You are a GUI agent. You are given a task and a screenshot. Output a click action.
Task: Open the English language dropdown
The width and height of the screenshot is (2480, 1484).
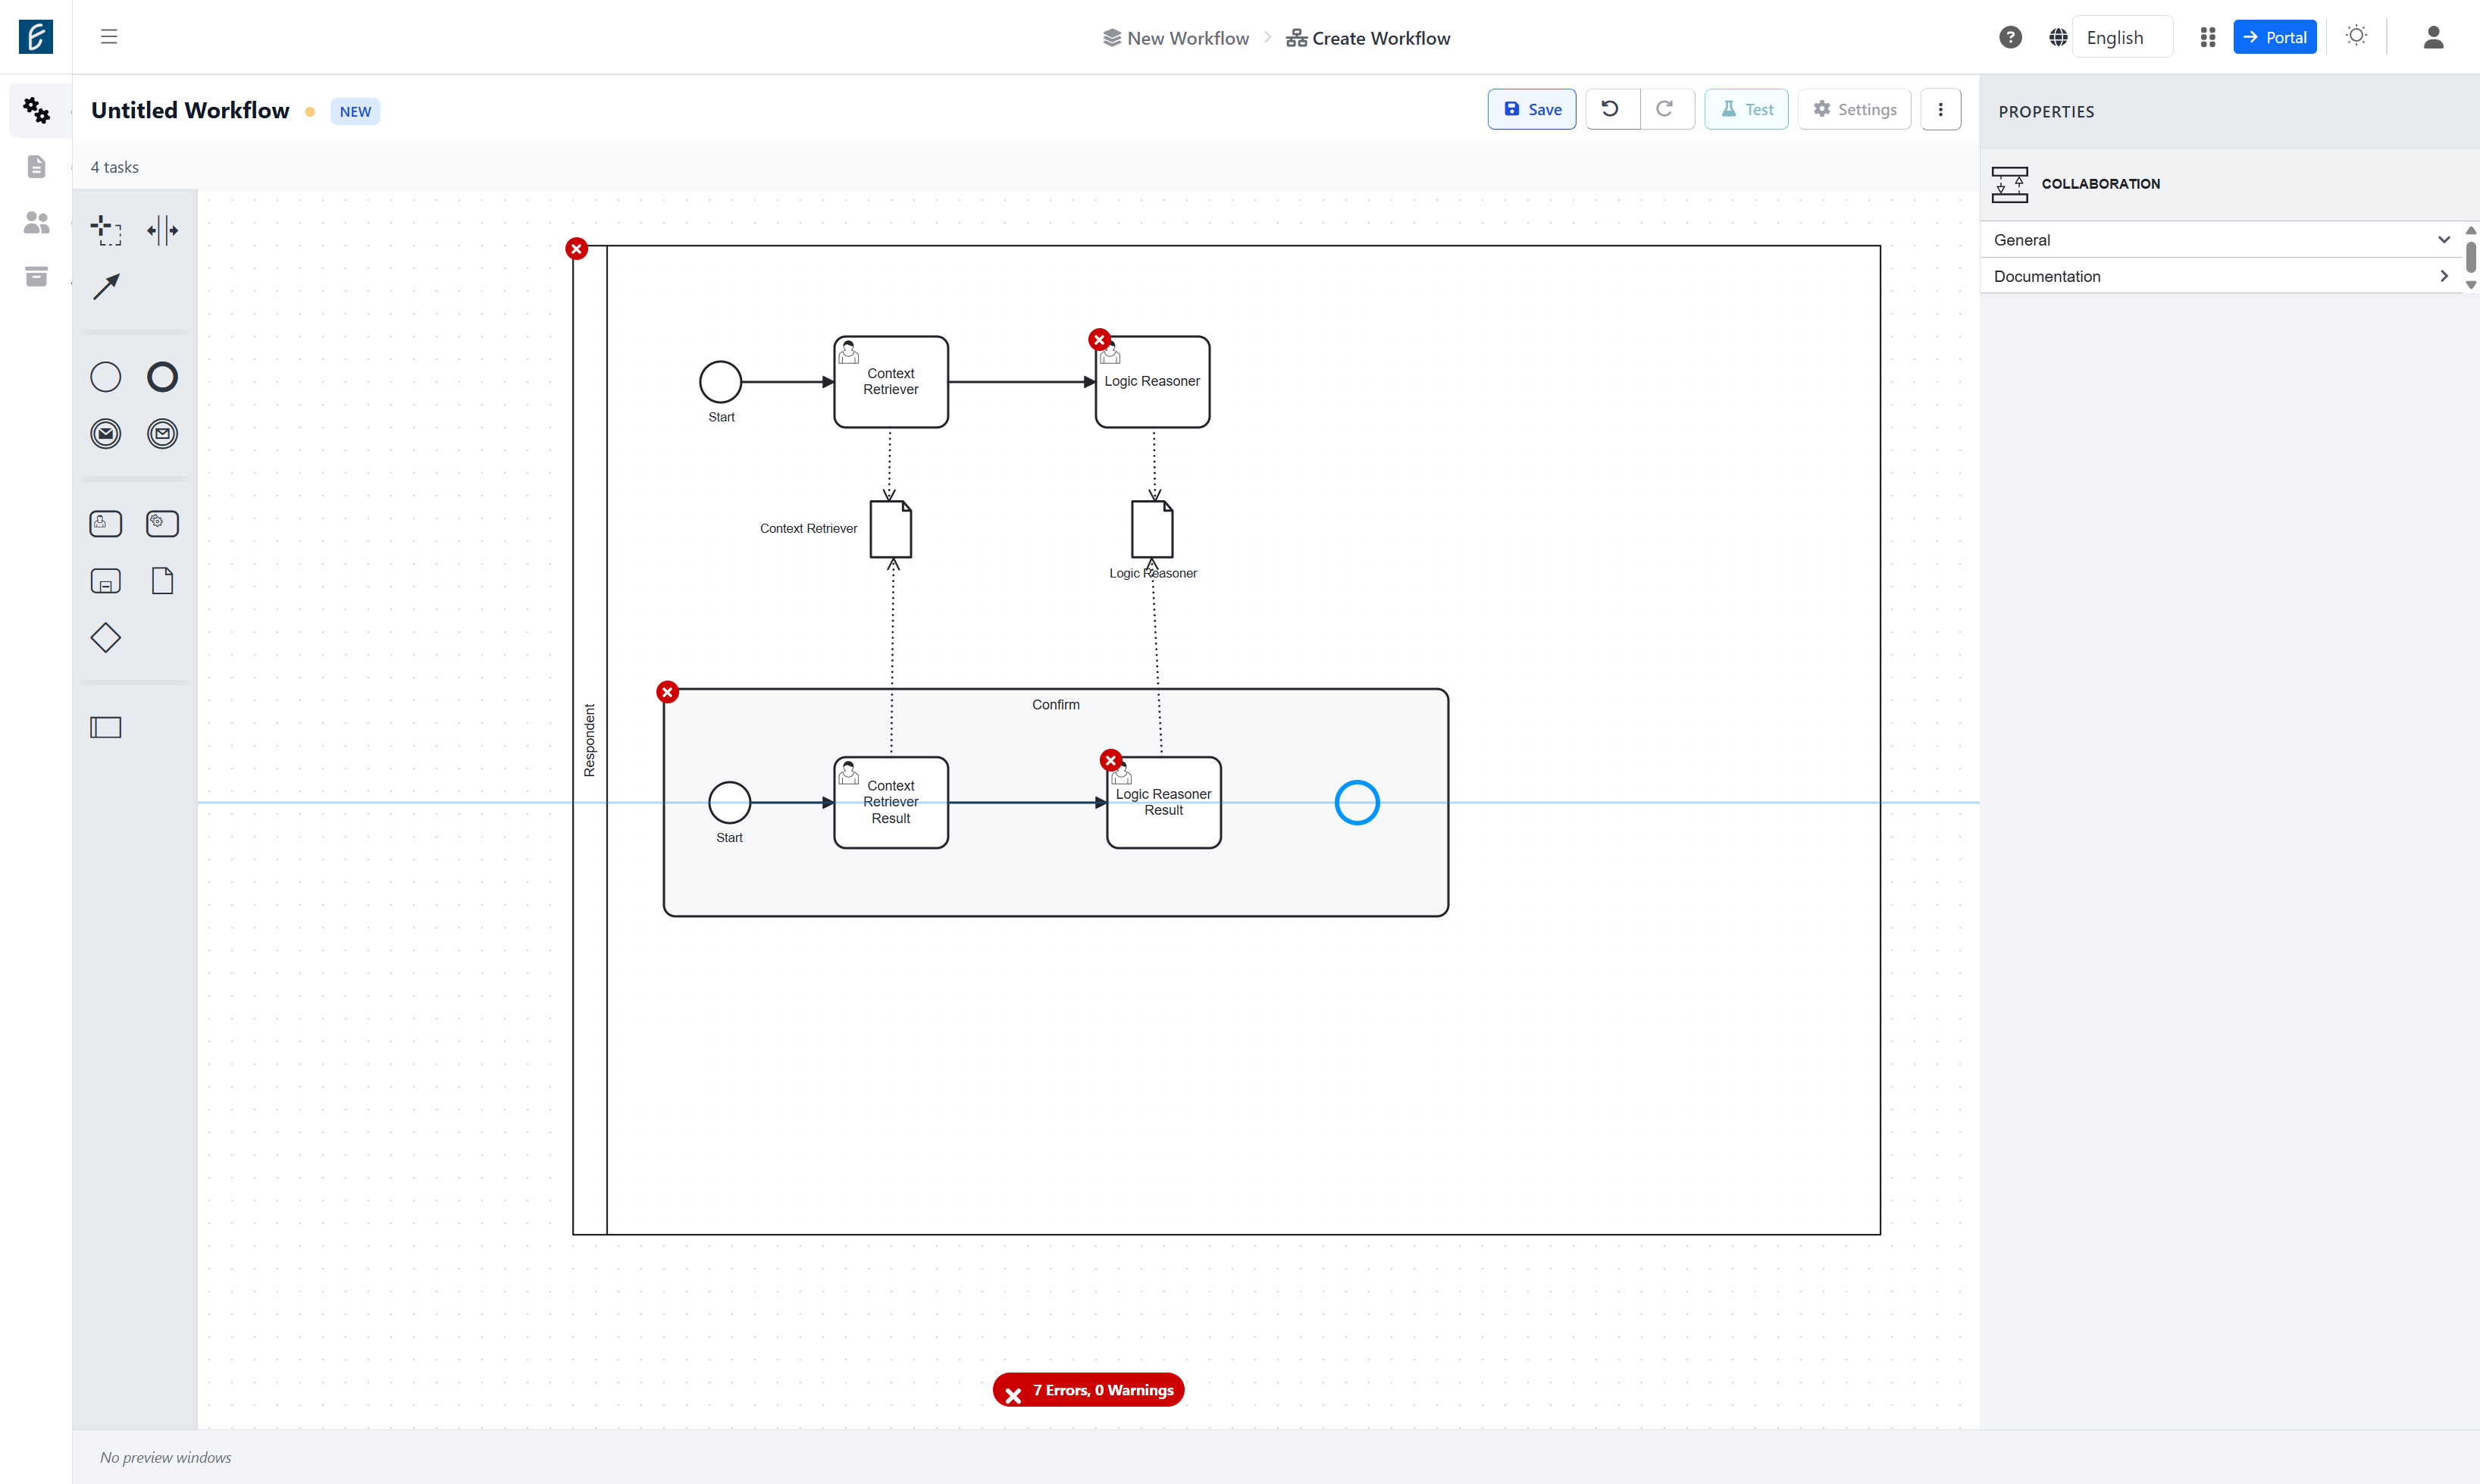[x=2122, y=37]
